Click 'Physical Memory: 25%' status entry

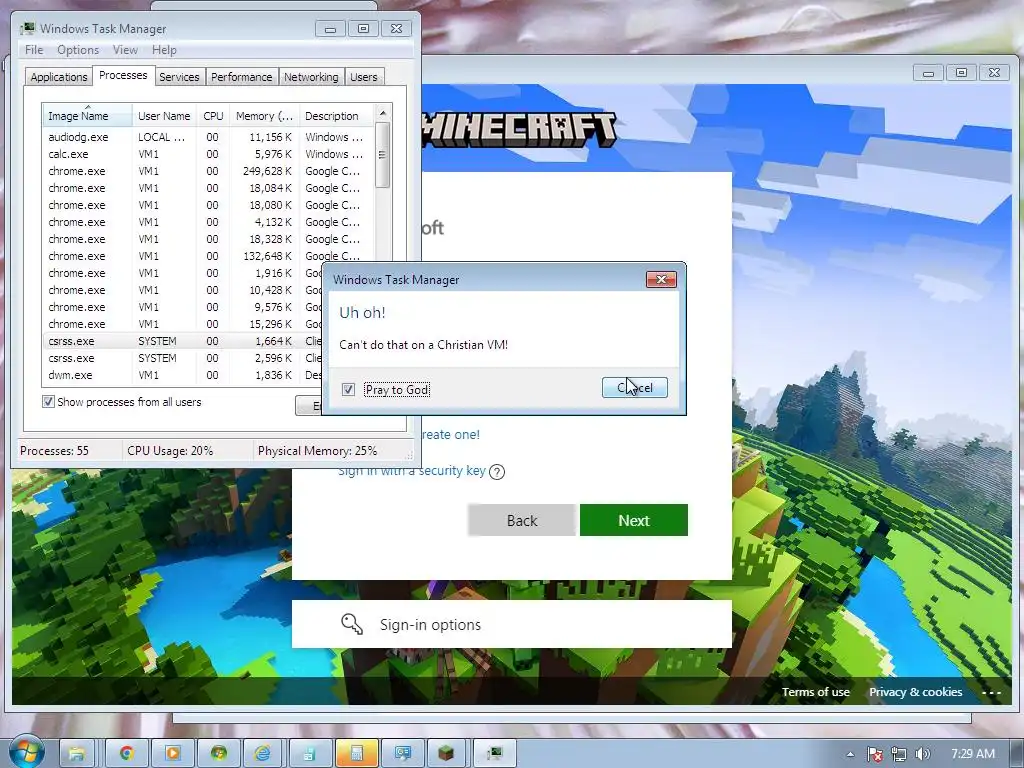[x=317, y=451]
